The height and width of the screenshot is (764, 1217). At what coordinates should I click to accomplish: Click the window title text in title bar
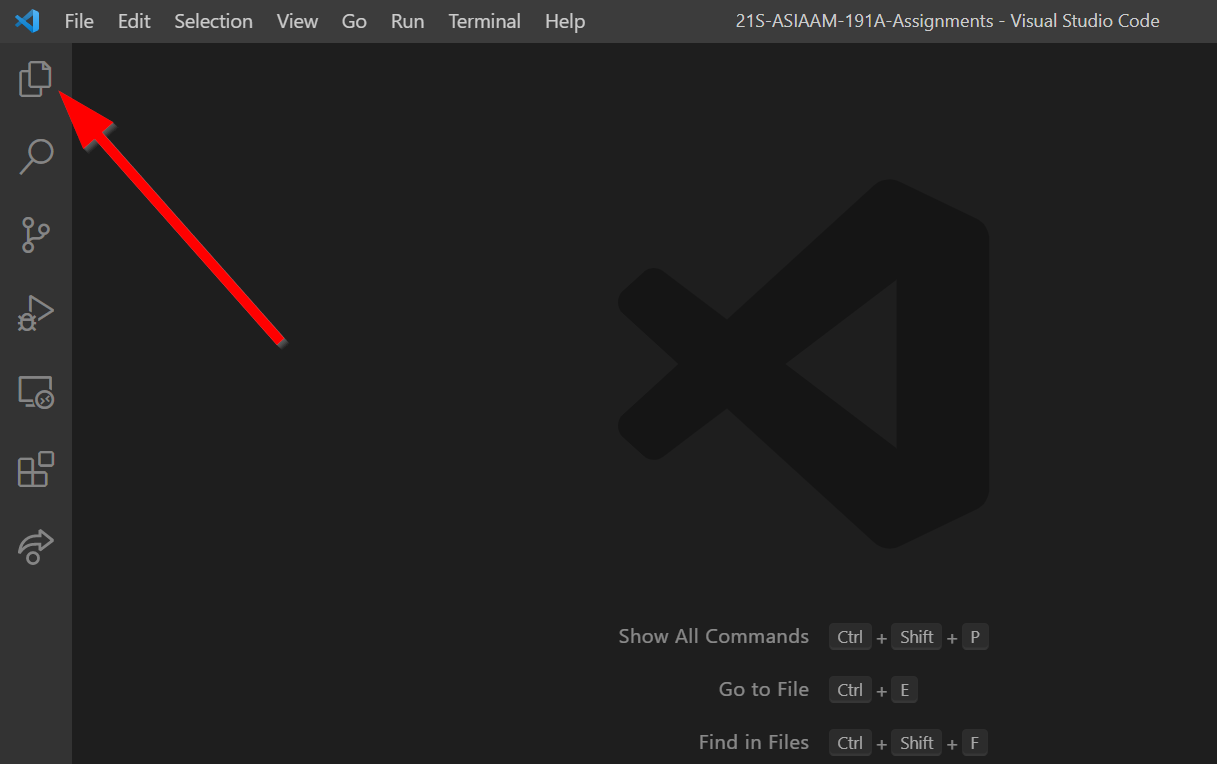[947, 21]
